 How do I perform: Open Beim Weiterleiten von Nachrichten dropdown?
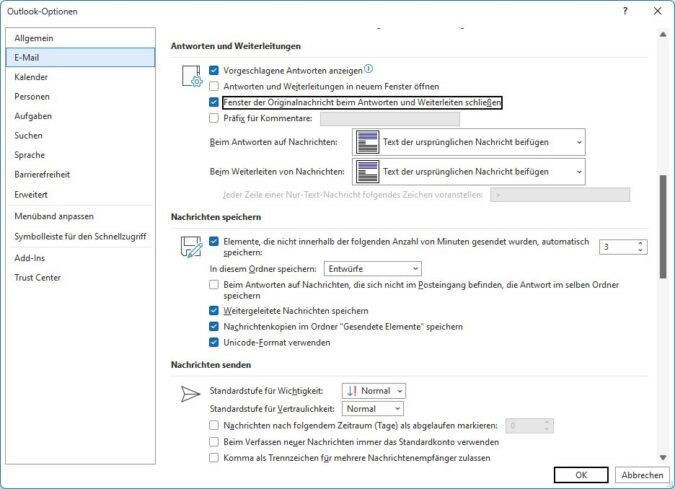469,172
